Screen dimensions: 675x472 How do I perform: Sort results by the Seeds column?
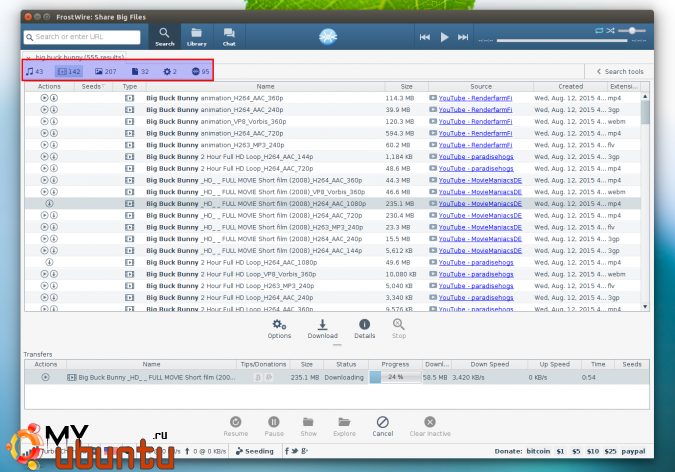tap(93, 87)
